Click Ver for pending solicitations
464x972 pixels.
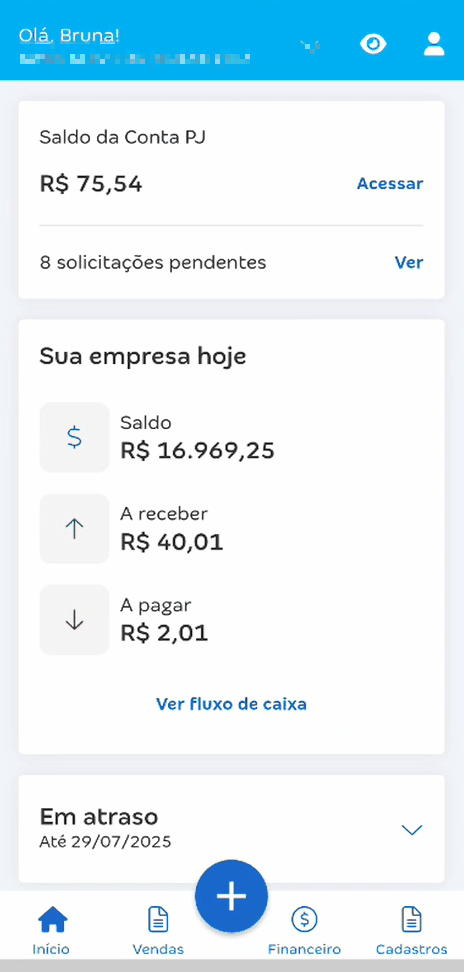409,262
